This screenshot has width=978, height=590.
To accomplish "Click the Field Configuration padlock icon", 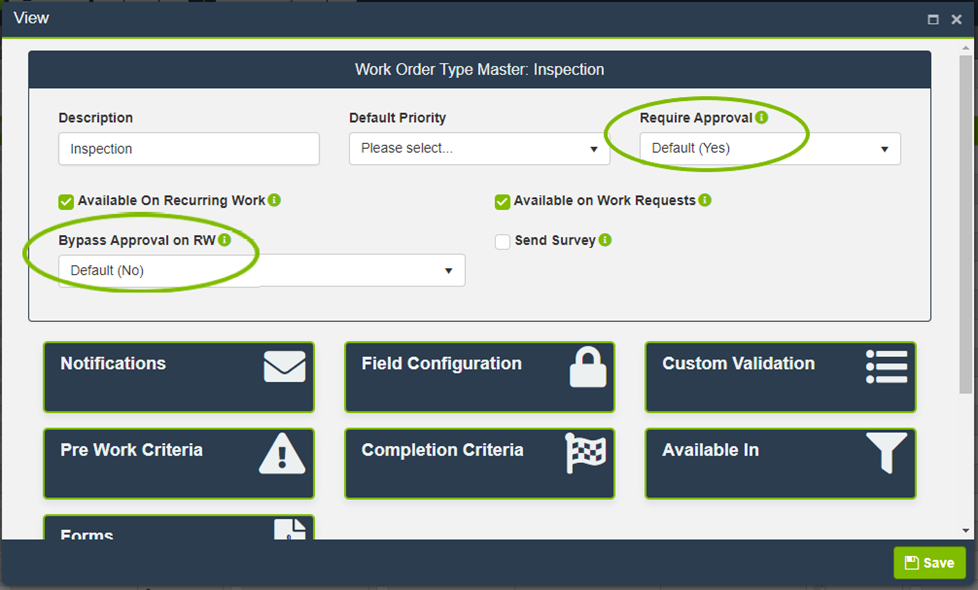I will pyautogui.click(x=587, y=367).
